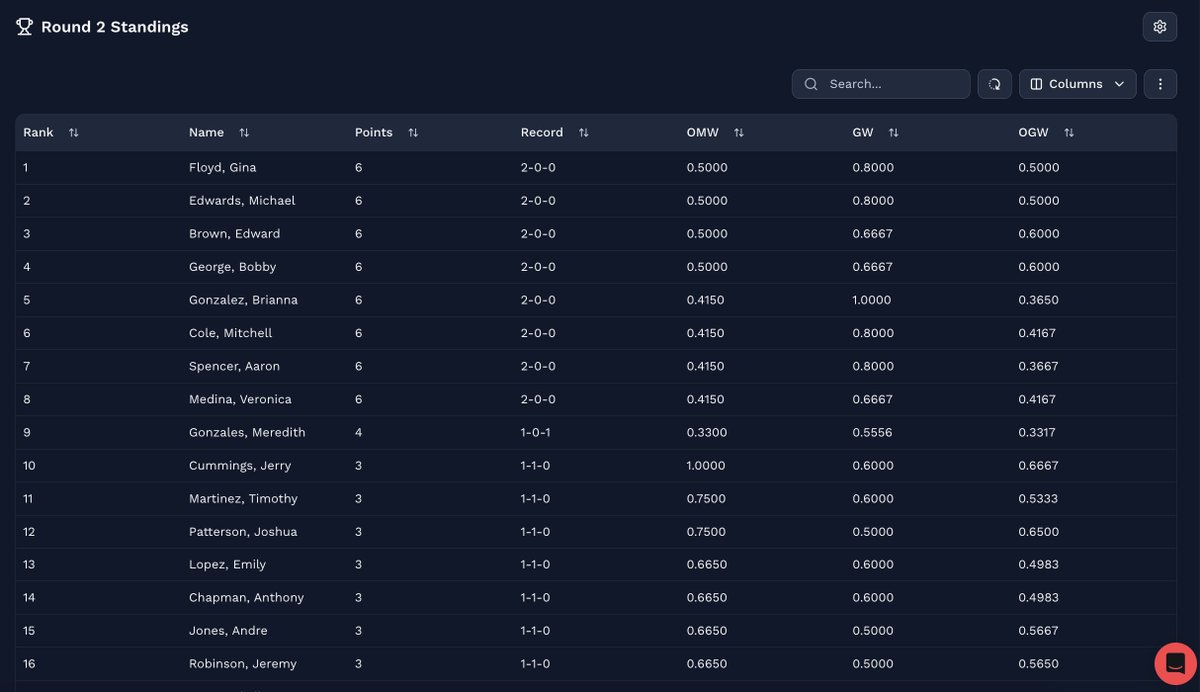The width and height of the screenshot is (1200, 692).
Task: Click the 0.5650 OGW value for Robinson, Jeremy
Action: tap(1039, 663)
